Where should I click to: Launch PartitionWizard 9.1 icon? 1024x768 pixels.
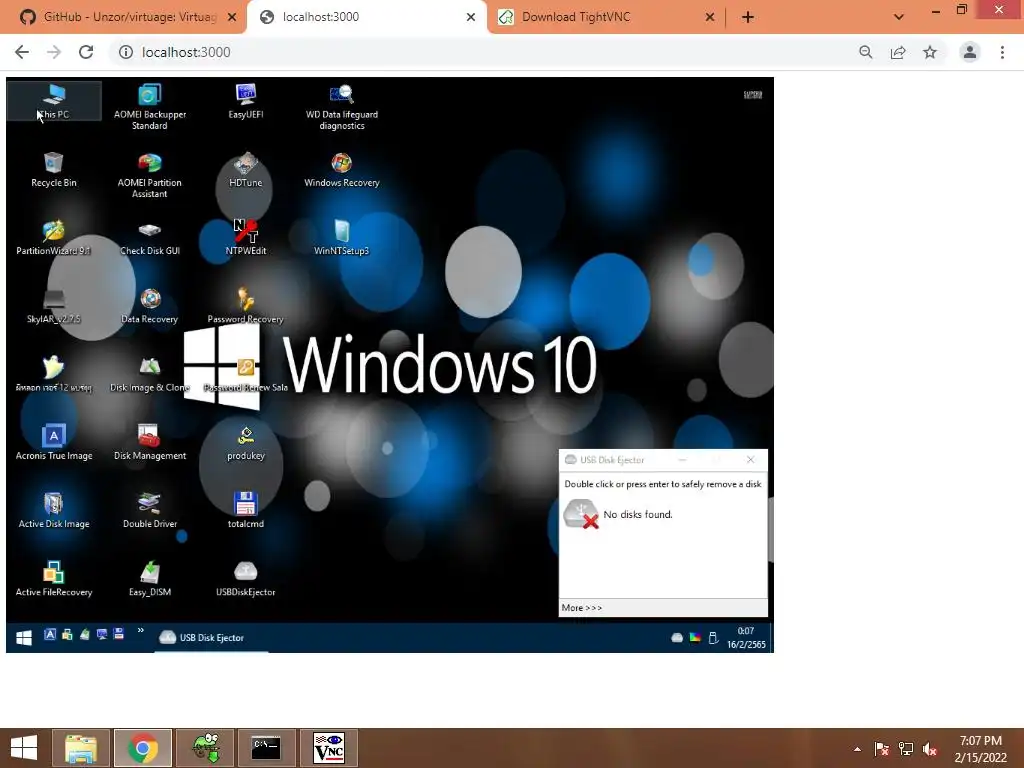[54, 238]
